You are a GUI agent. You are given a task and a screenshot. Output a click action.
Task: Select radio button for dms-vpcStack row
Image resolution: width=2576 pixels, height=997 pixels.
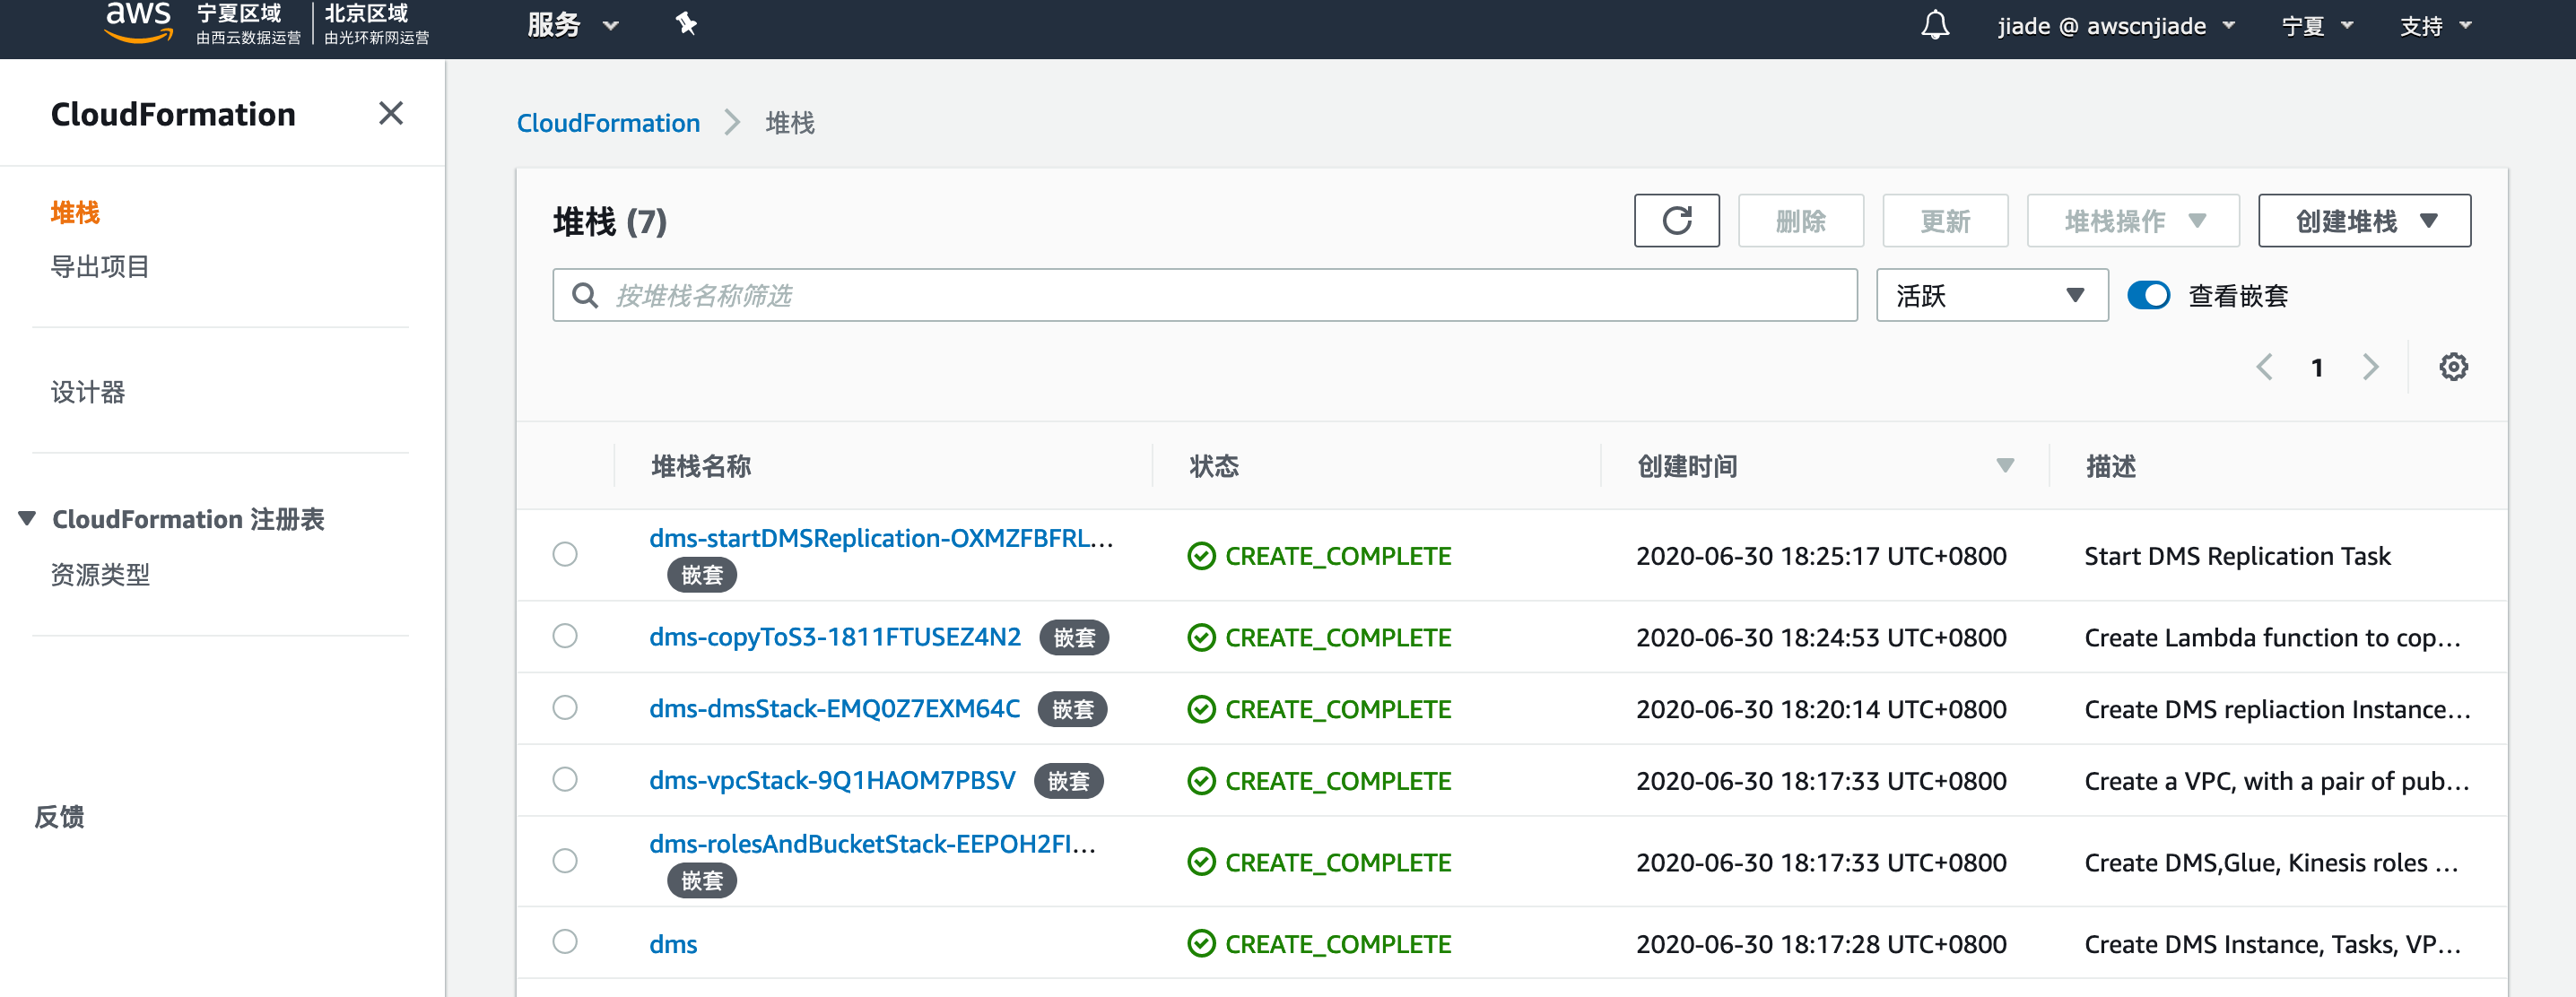tap(565, 779)
